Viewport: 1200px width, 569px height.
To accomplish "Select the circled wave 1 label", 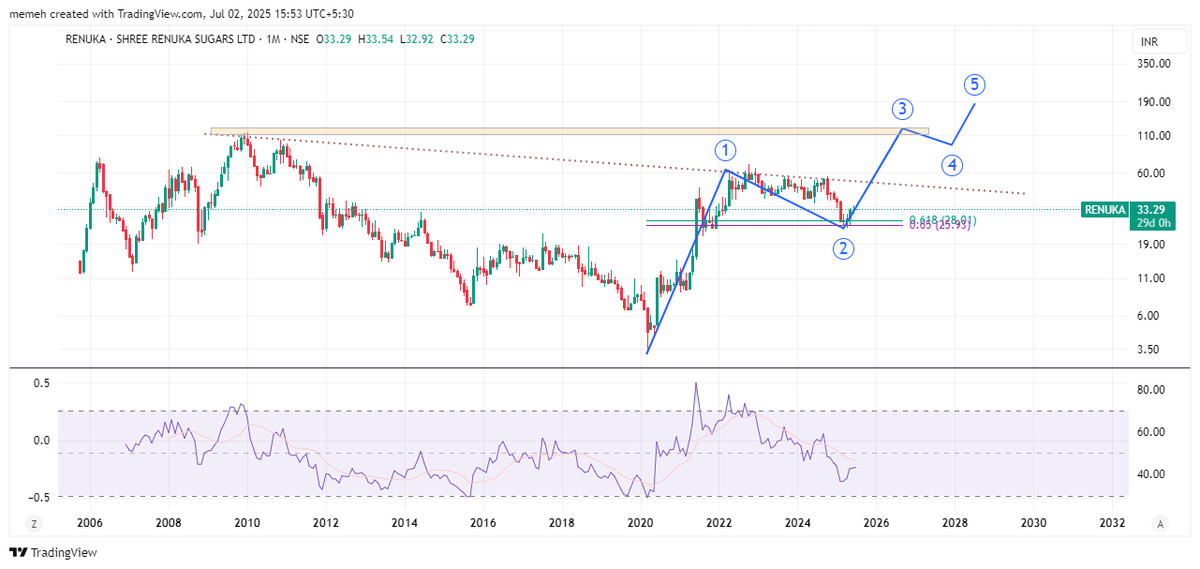I will click(726, 151).
